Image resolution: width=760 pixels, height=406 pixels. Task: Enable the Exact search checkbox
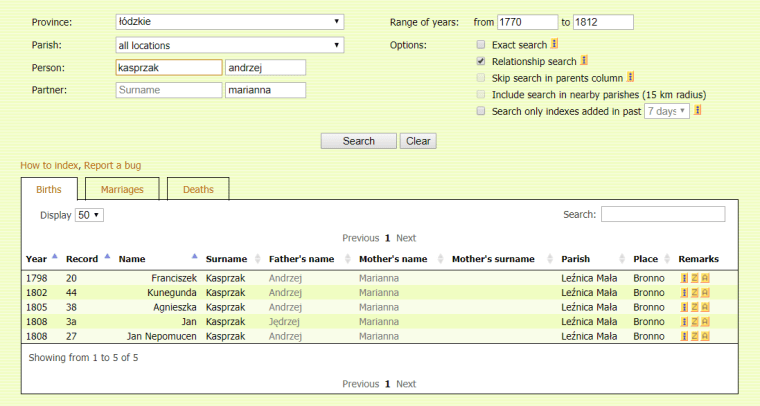[481, 45]
